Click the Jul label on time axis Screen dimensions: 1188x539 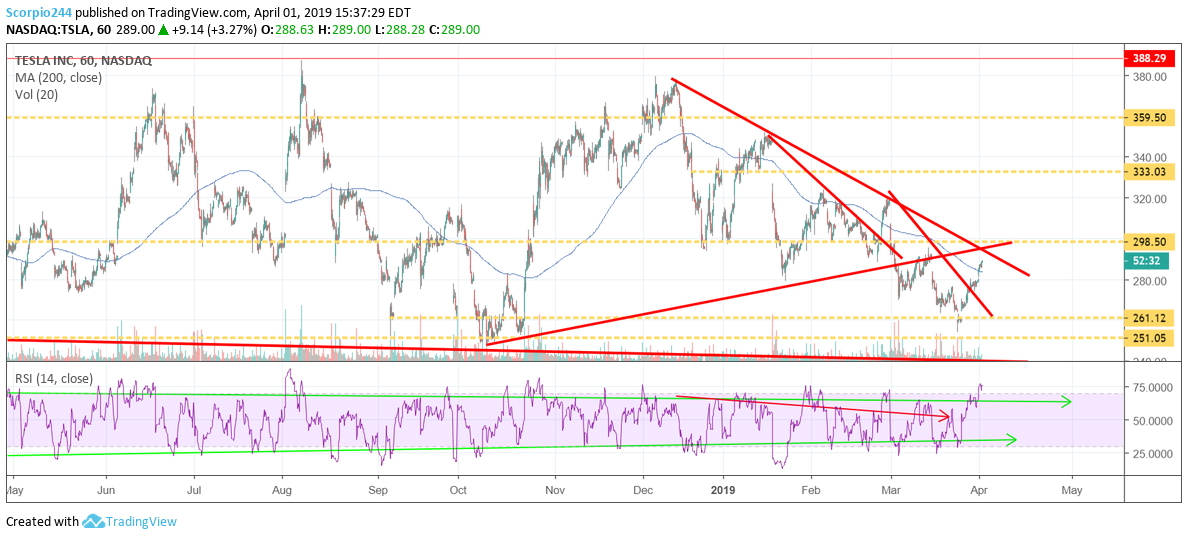tap(194, 490)
